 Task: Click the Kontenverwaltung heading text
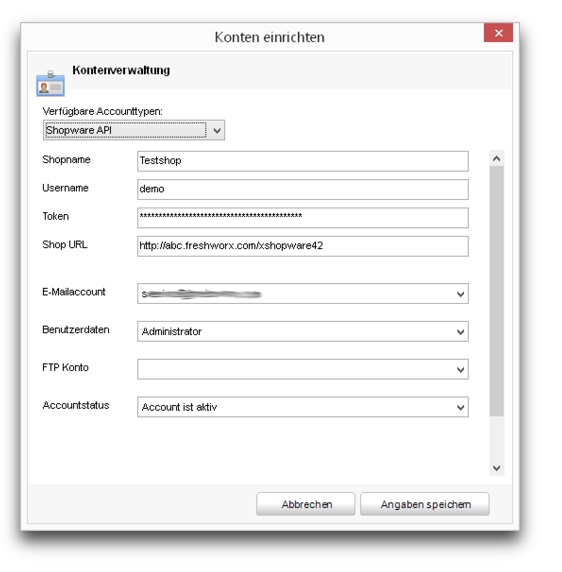coord(121,70)
